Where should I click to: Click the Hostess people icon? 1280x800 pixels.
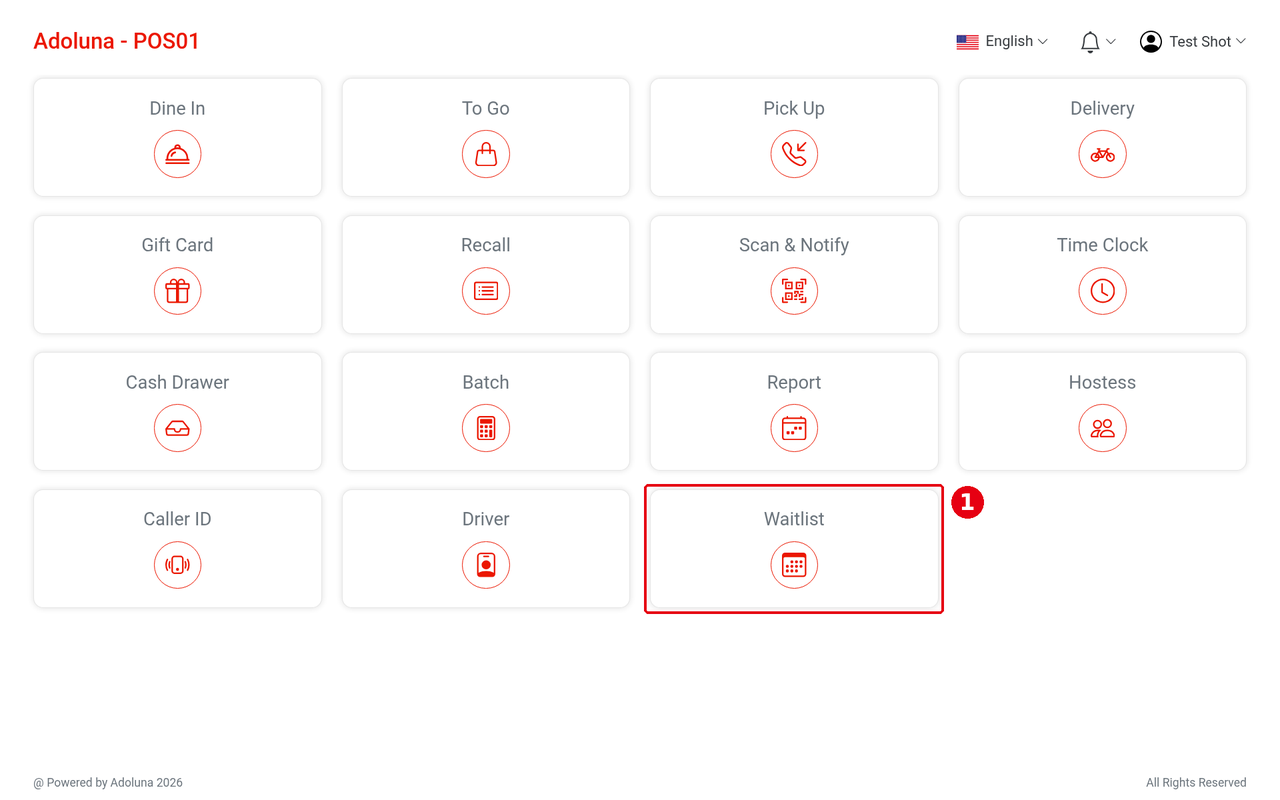[1102, 428]
